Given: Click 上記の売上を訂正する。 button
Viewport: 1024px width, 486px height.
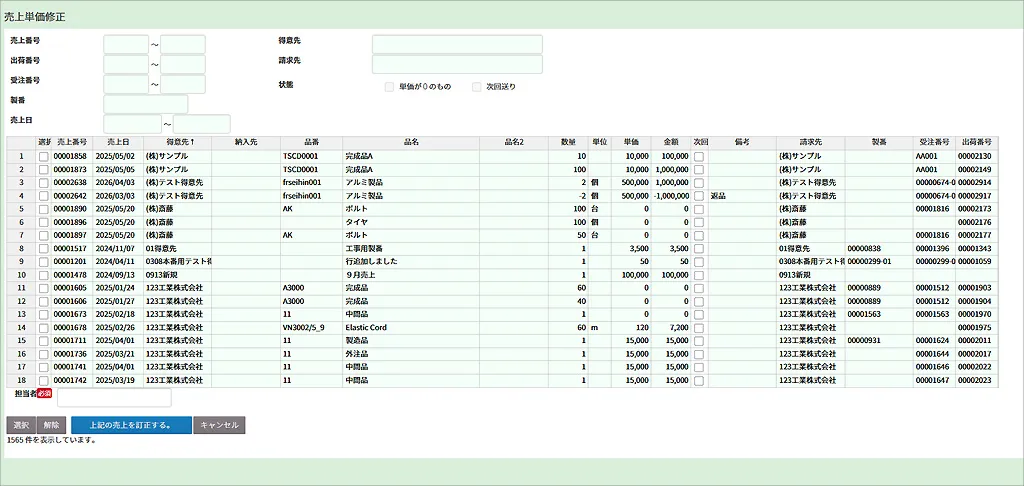Looking at the screenshot, I should pyautogui.click(x=131, y=425).
